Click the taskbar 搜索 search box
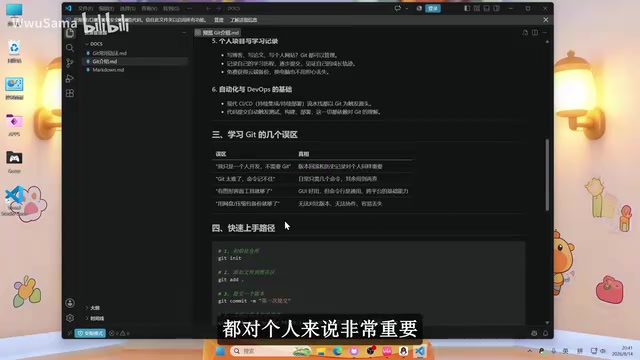The width and height of the screenshot is (640, 360). 271,351
